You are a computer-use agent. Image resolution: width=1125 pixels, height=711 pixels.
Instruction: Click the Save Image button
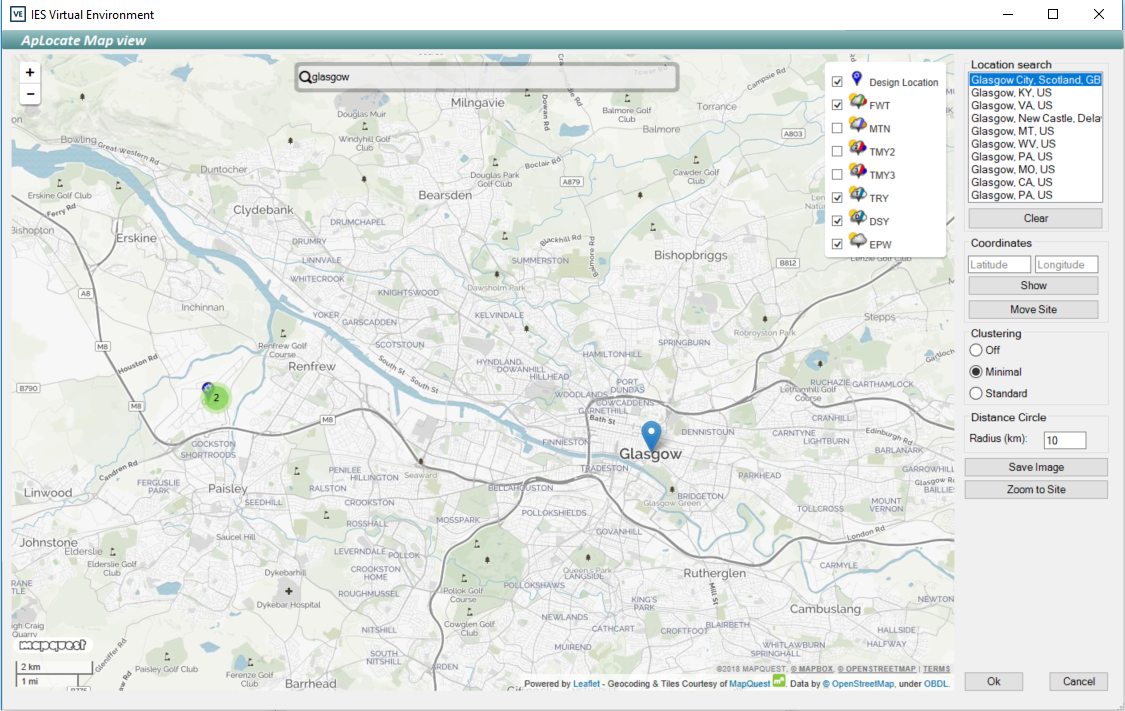(1035, 467)
